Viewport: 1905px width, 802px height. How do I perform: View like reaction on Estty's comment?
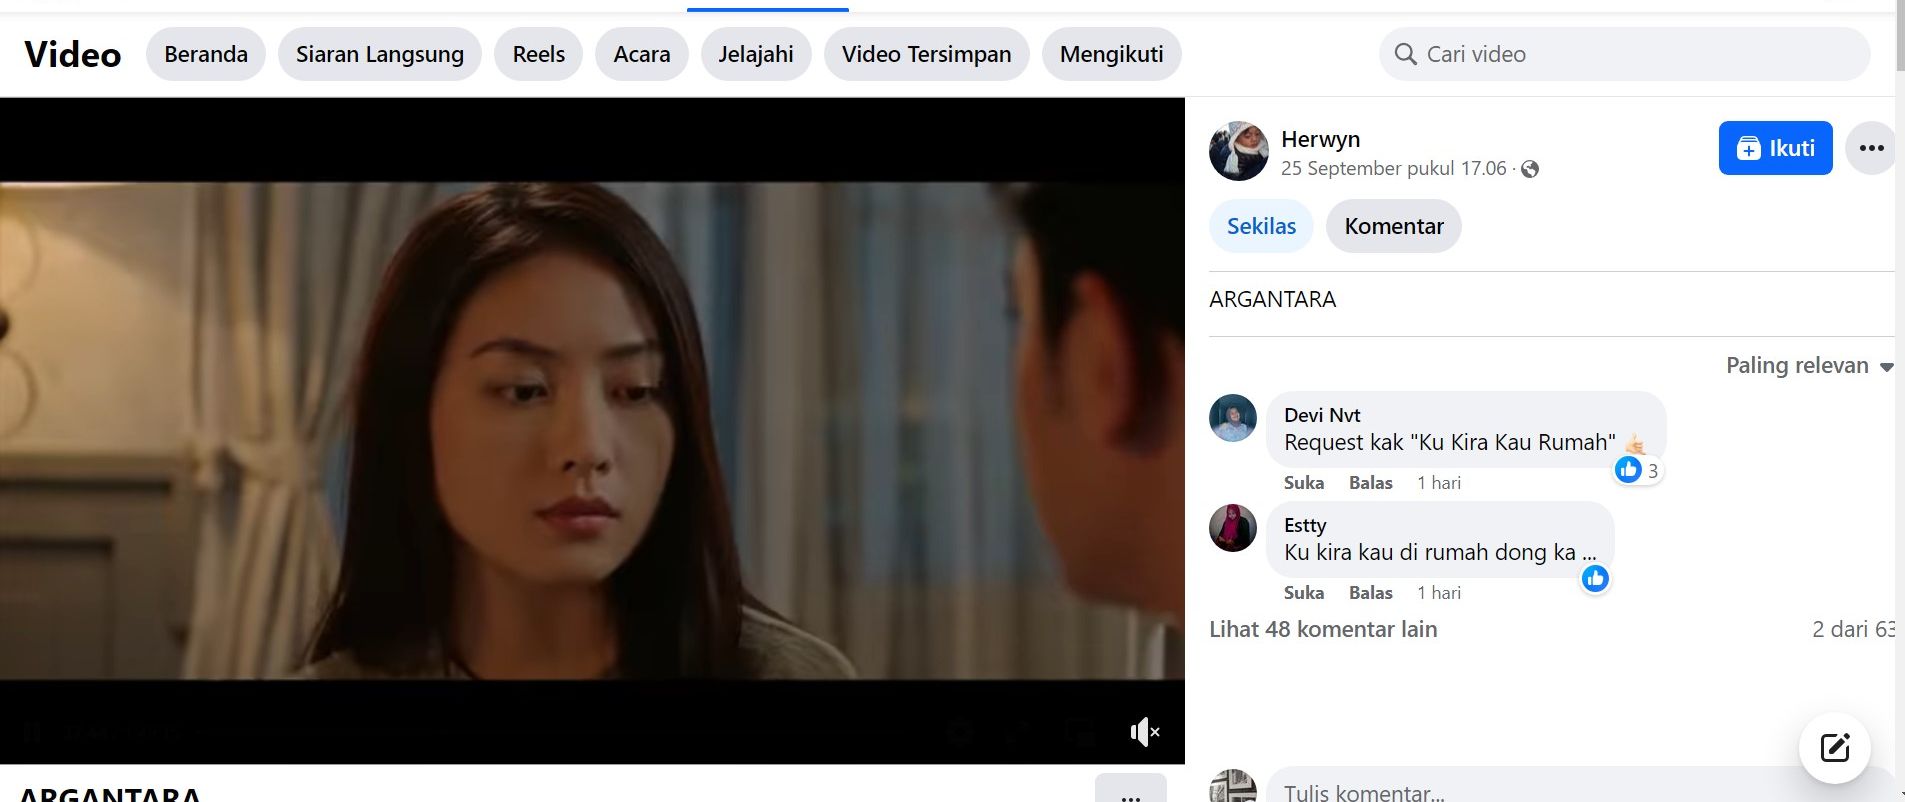(1595, 579)
